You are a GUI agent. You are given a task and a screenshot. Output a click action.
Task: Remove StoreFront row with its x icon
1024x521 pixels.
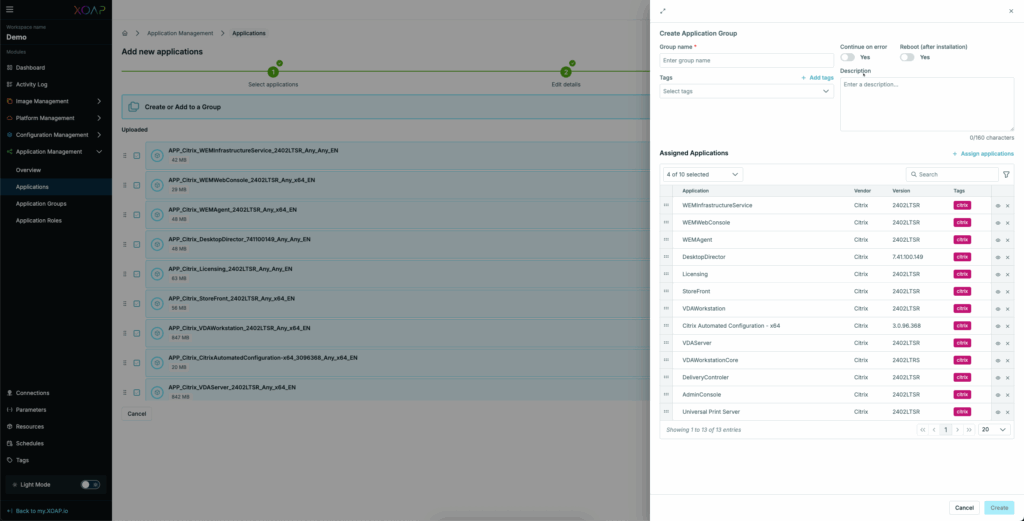click(x=1008, y=292)
